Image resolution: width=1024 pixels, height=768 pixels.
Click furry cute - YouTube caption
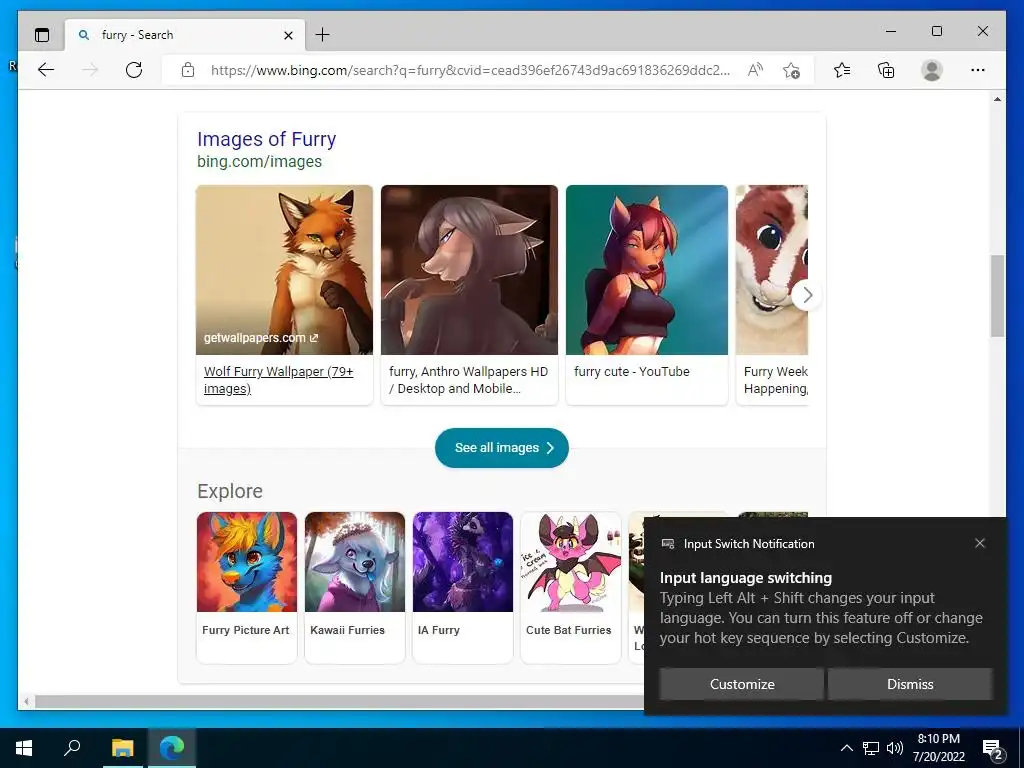pyautogui.click(x=632, y=372)
